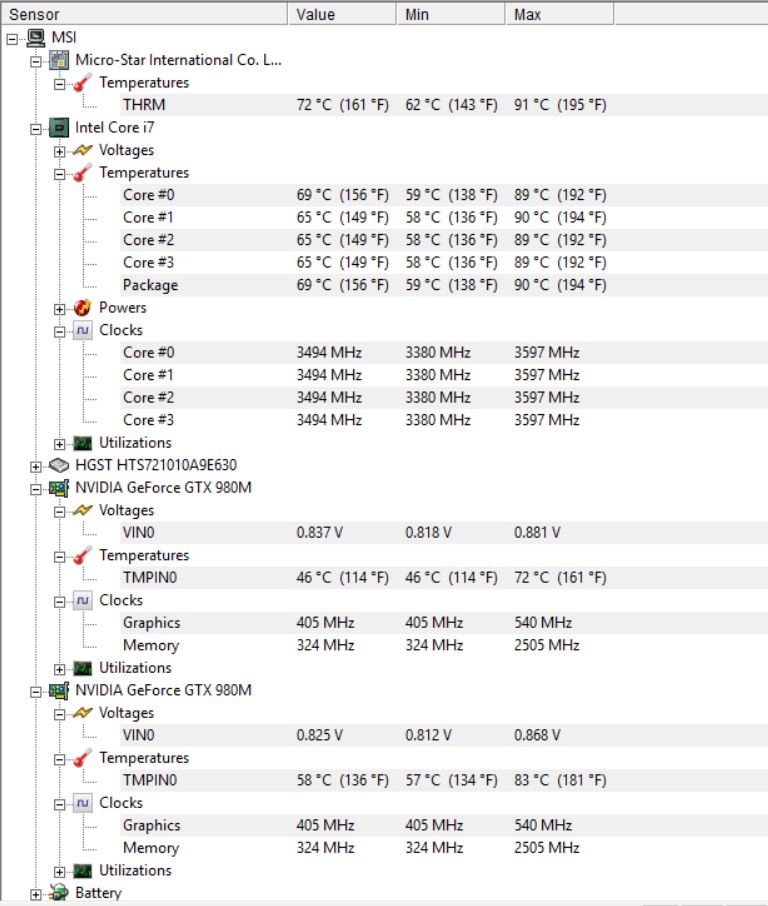768x906 pixels.
Task: Click the Value column header
Action: [x=342, y=14]
